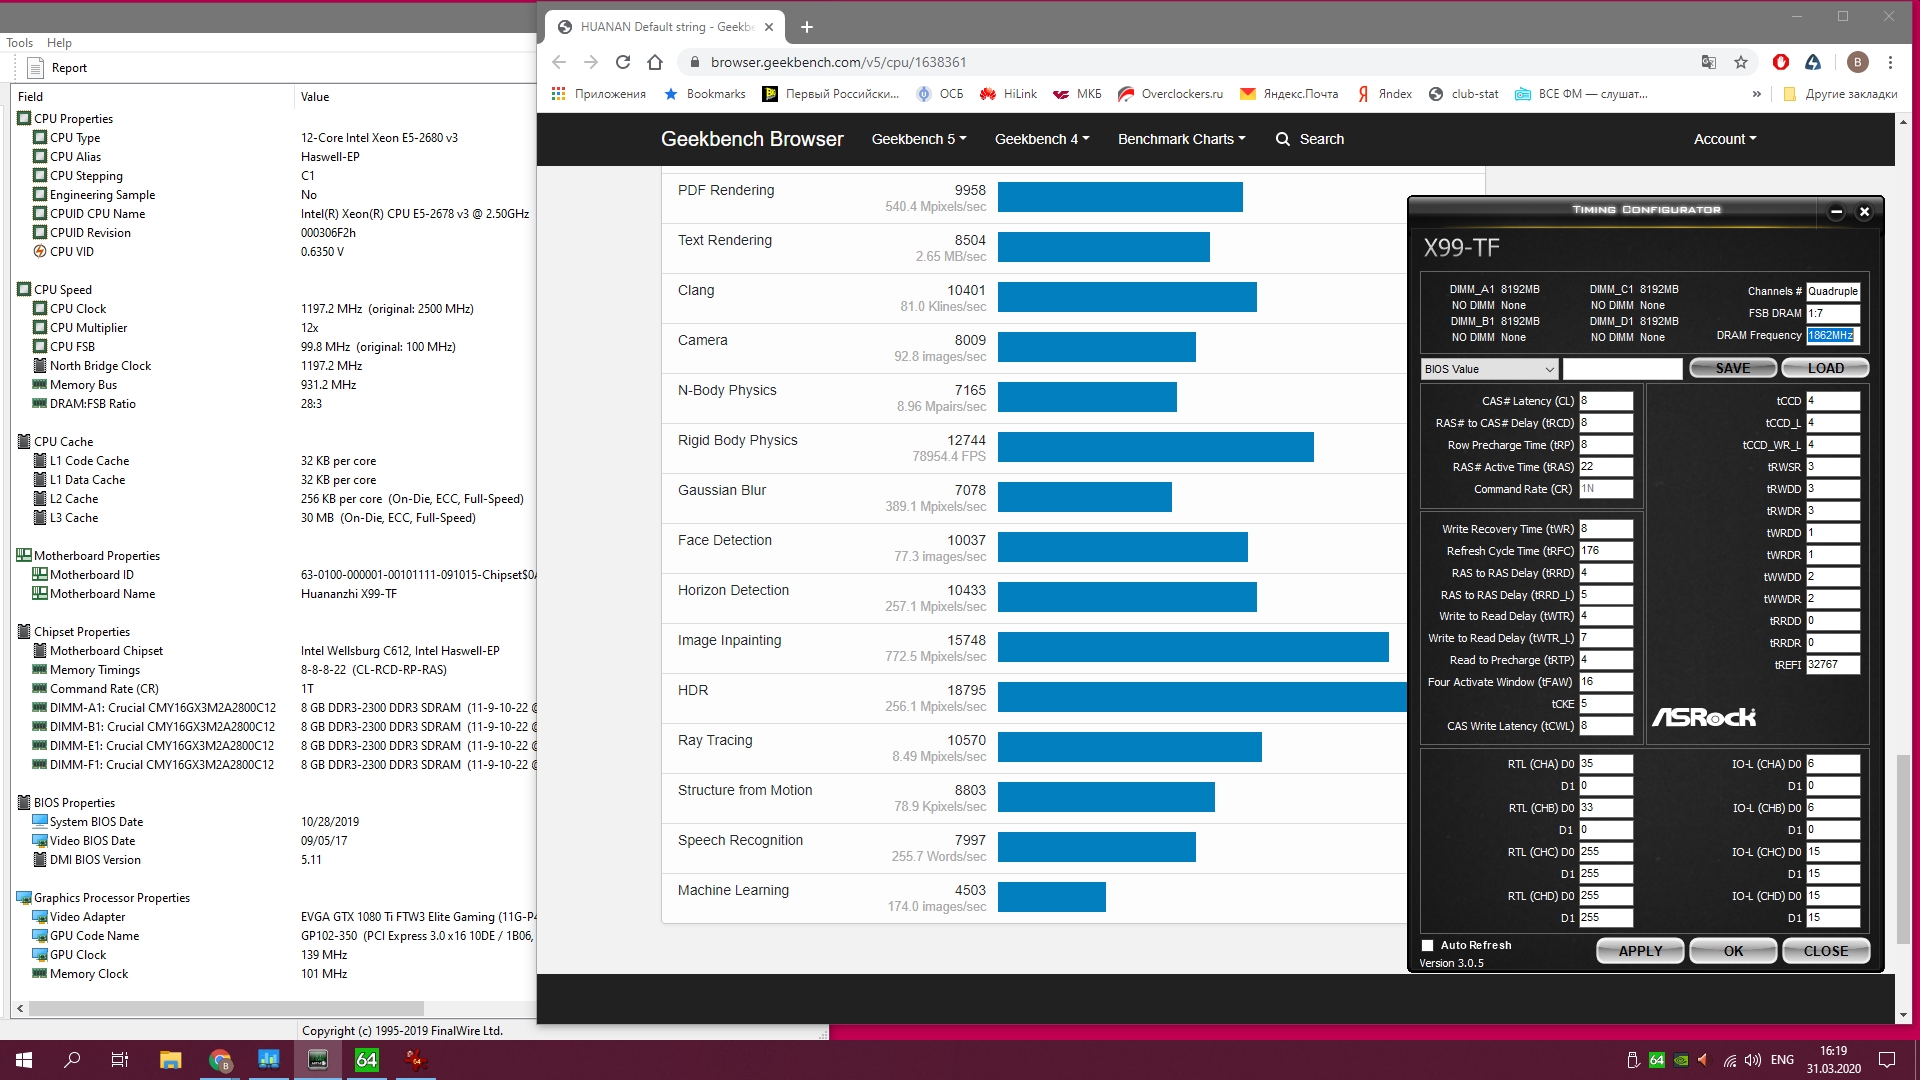Bookmark this page with star icon
Image resolution: width=1920 pixels, height=1080 pixels.
pos(1741,62)
